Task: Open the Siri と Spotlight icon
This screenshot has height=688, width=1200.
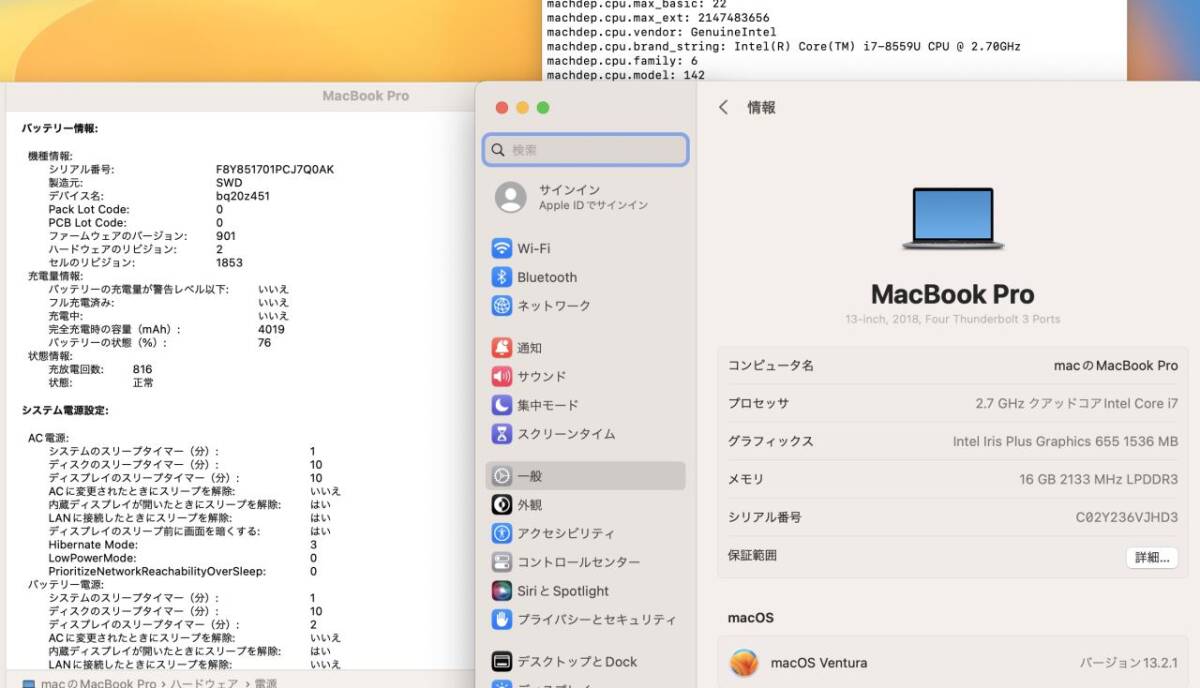Action: (x=501, y=591)
